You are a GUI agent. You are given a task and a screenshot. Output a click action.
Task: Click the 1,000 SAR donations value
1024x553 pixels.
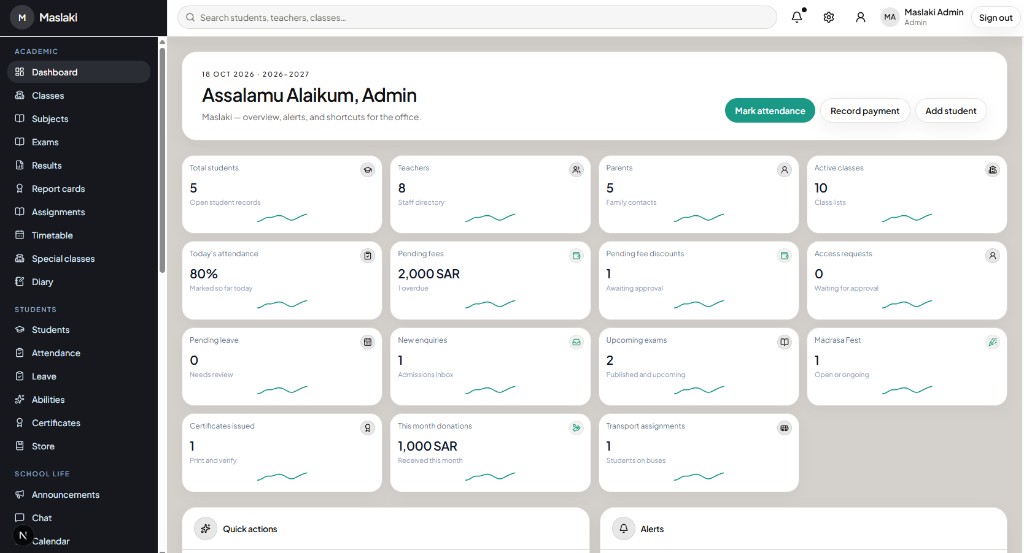428,447
